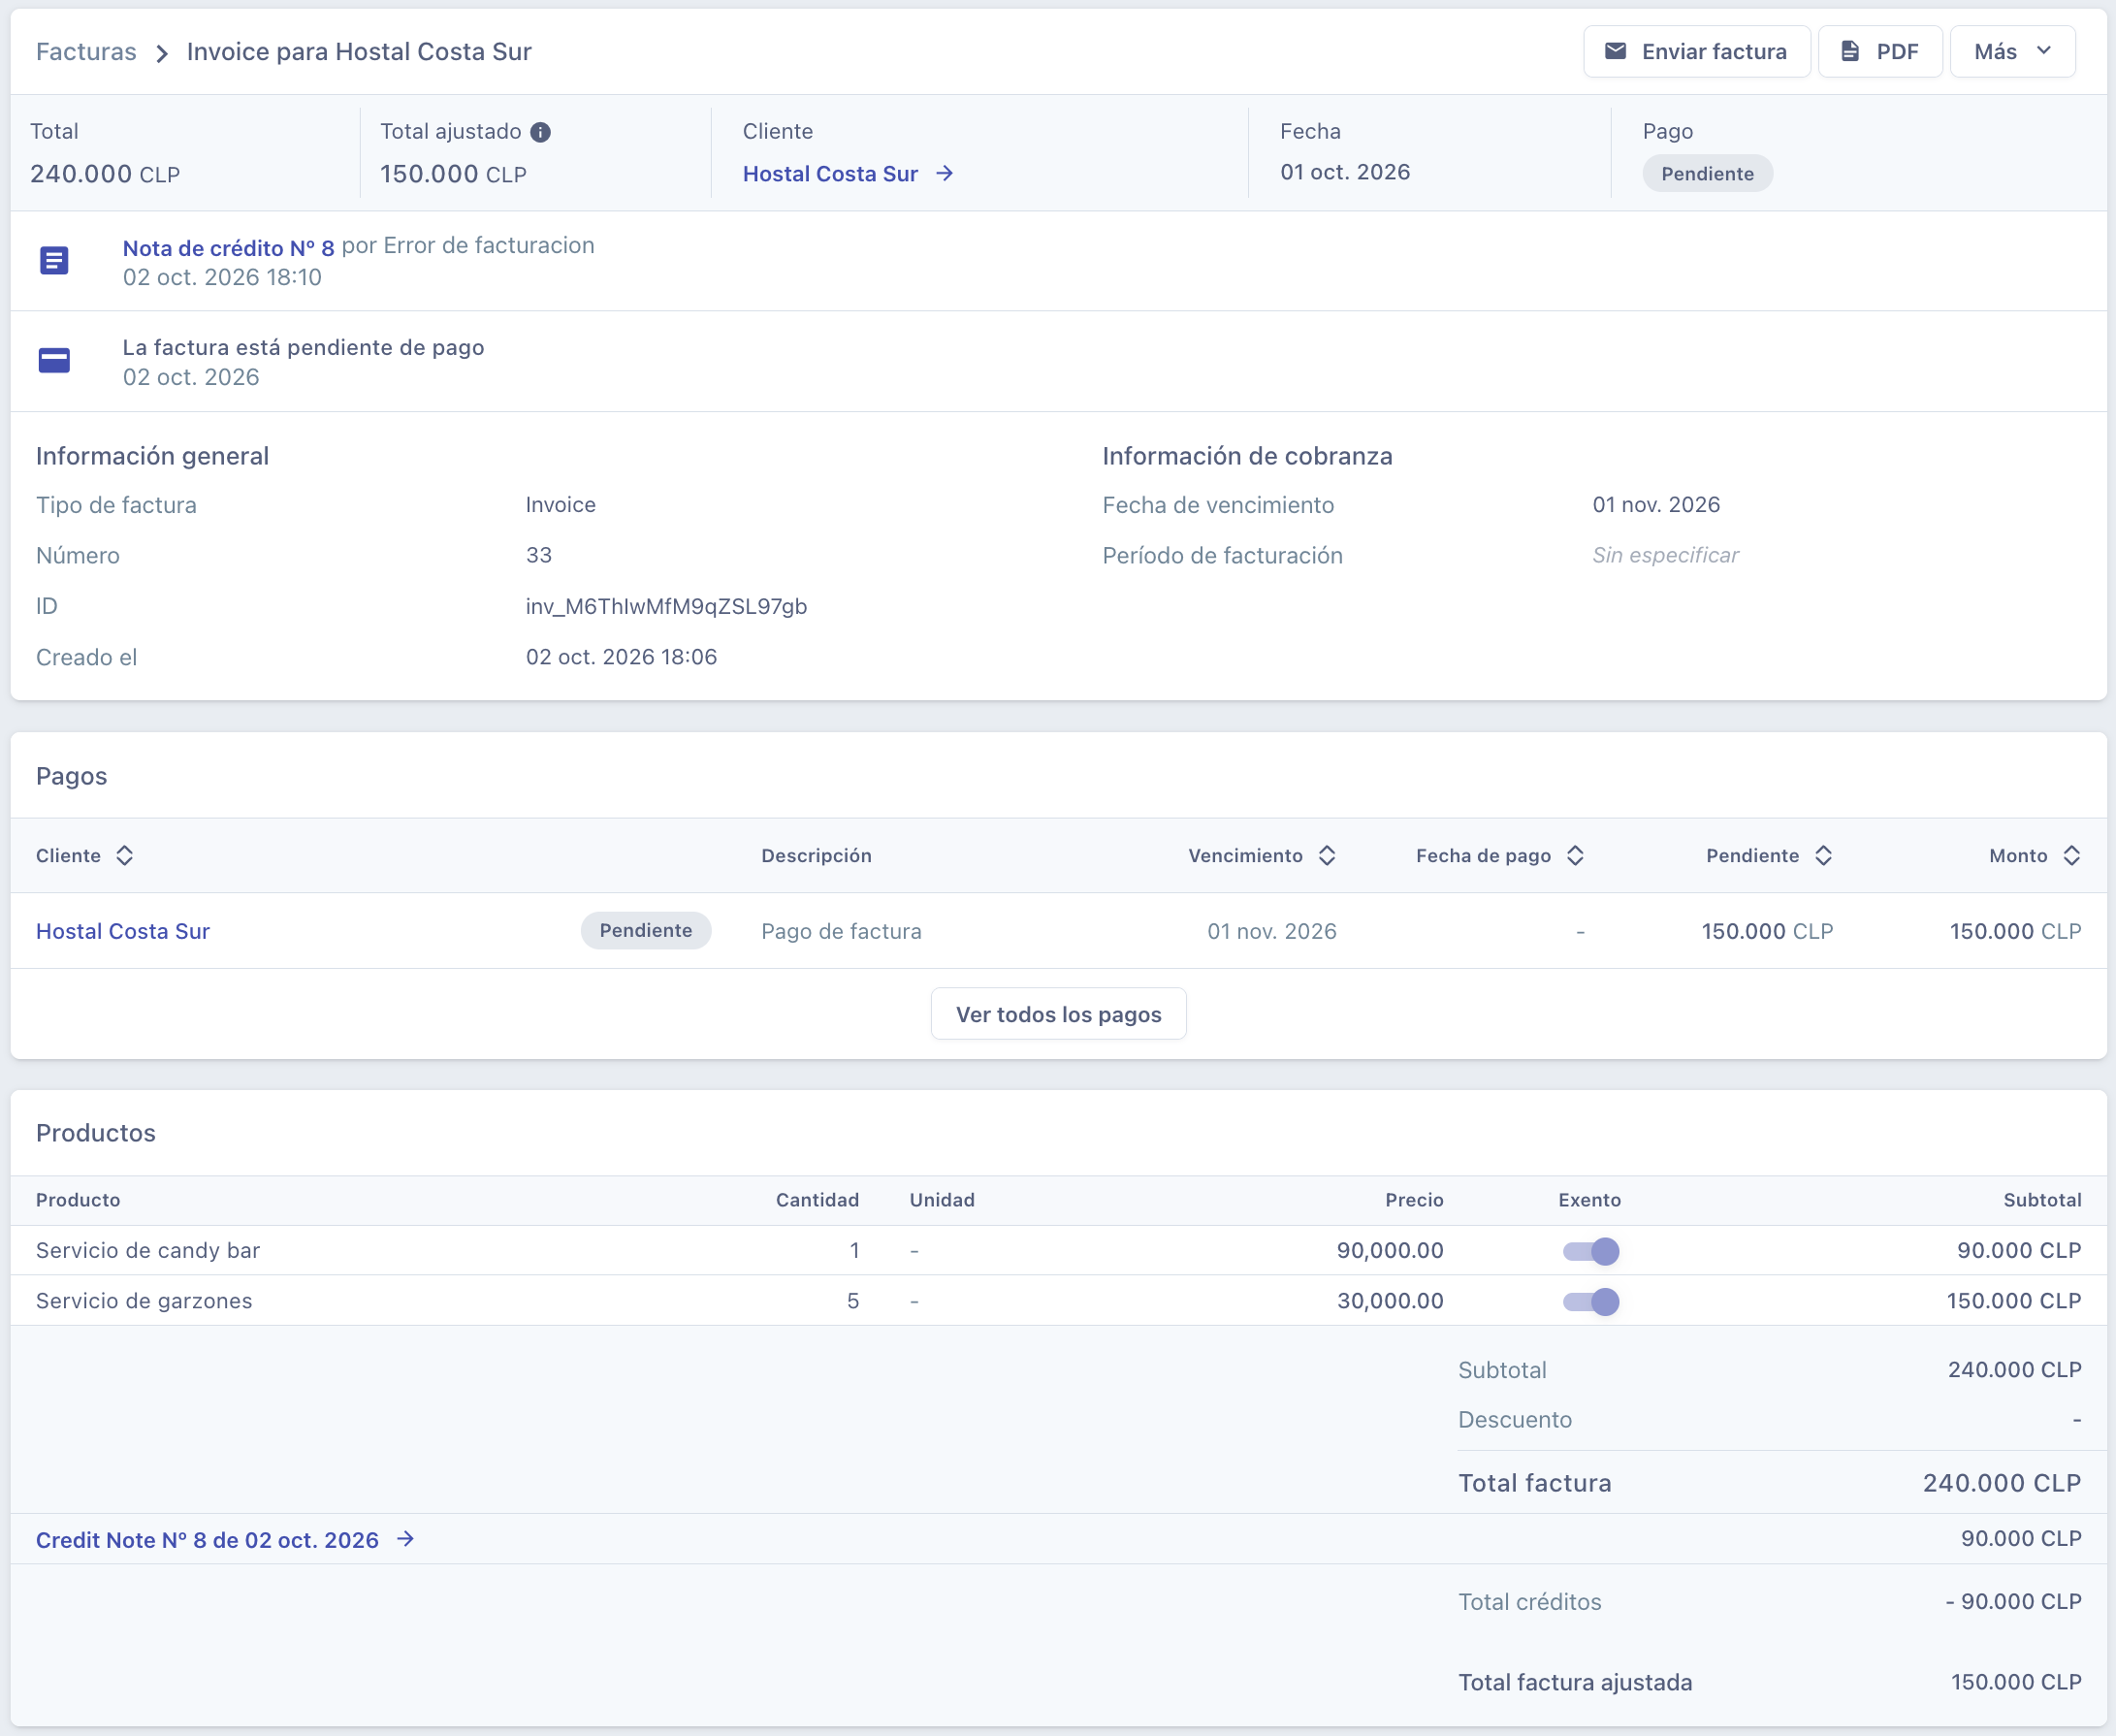This screenshot has height=1736, width=2116.
Task: Open the Más dropdown menu
Action: [x=2012, y=52]
